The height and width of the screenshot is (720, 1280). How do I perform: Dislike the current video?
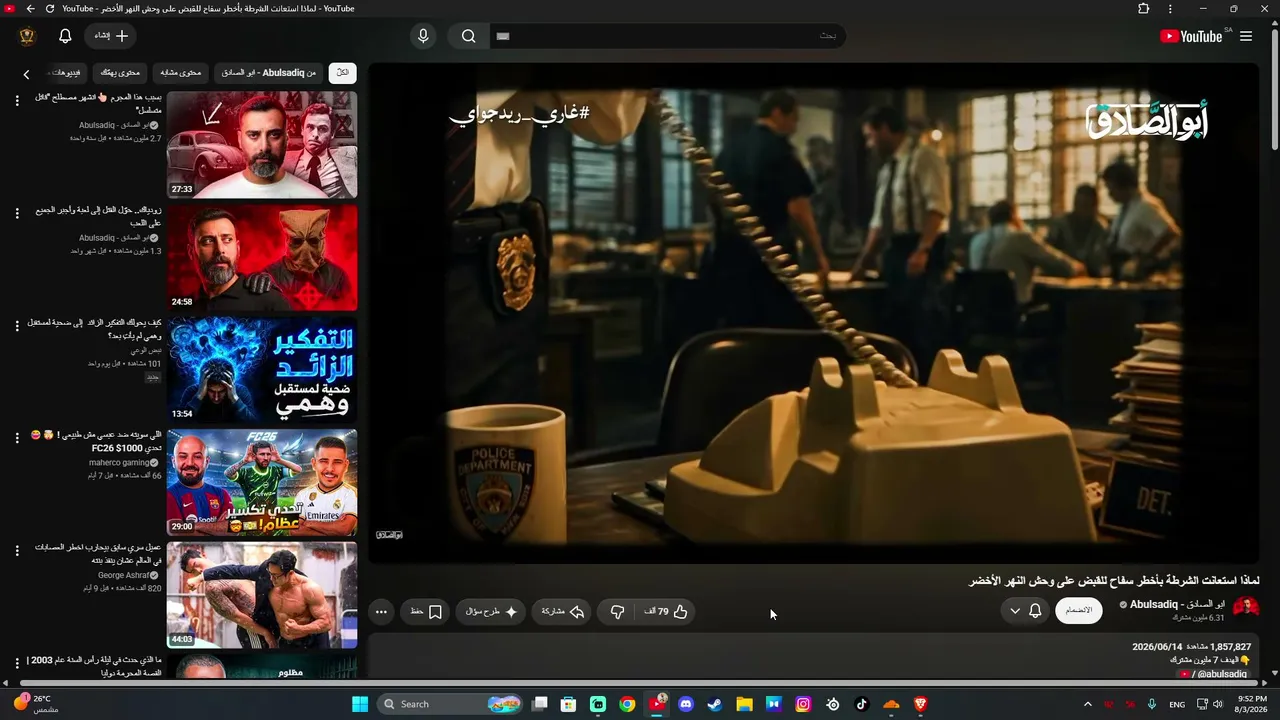pos(617,611)
